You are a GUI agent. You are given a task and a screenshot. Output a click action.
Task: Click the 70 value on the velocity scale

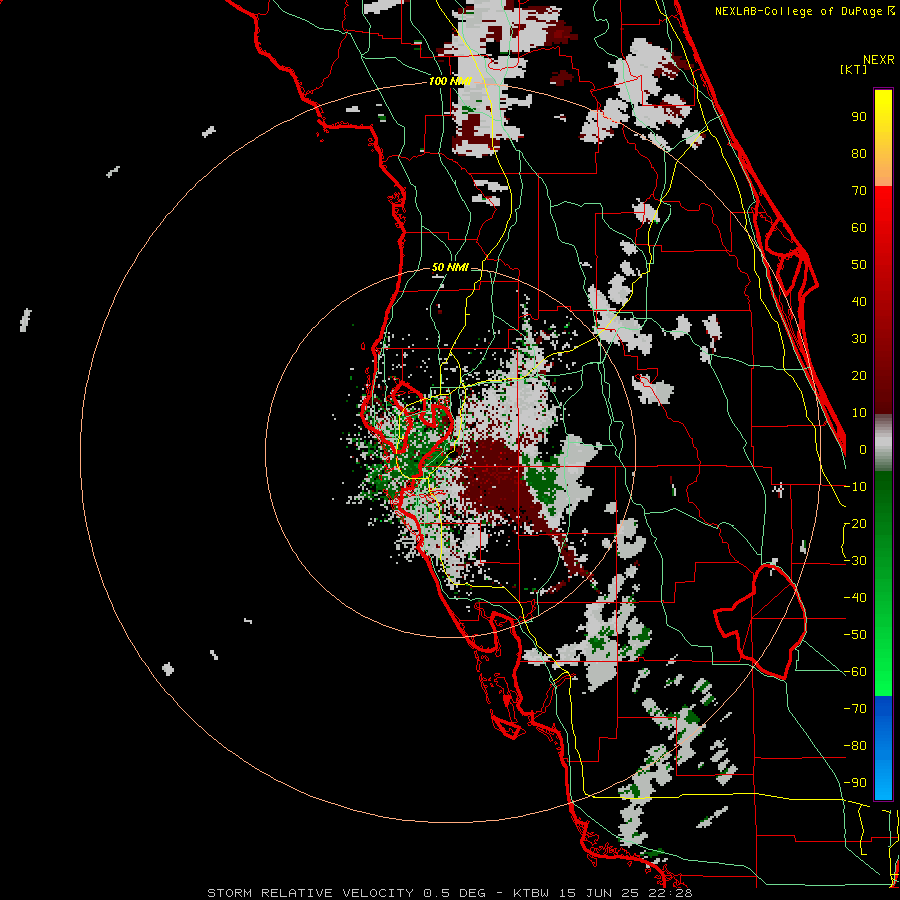tap(859, 191)
